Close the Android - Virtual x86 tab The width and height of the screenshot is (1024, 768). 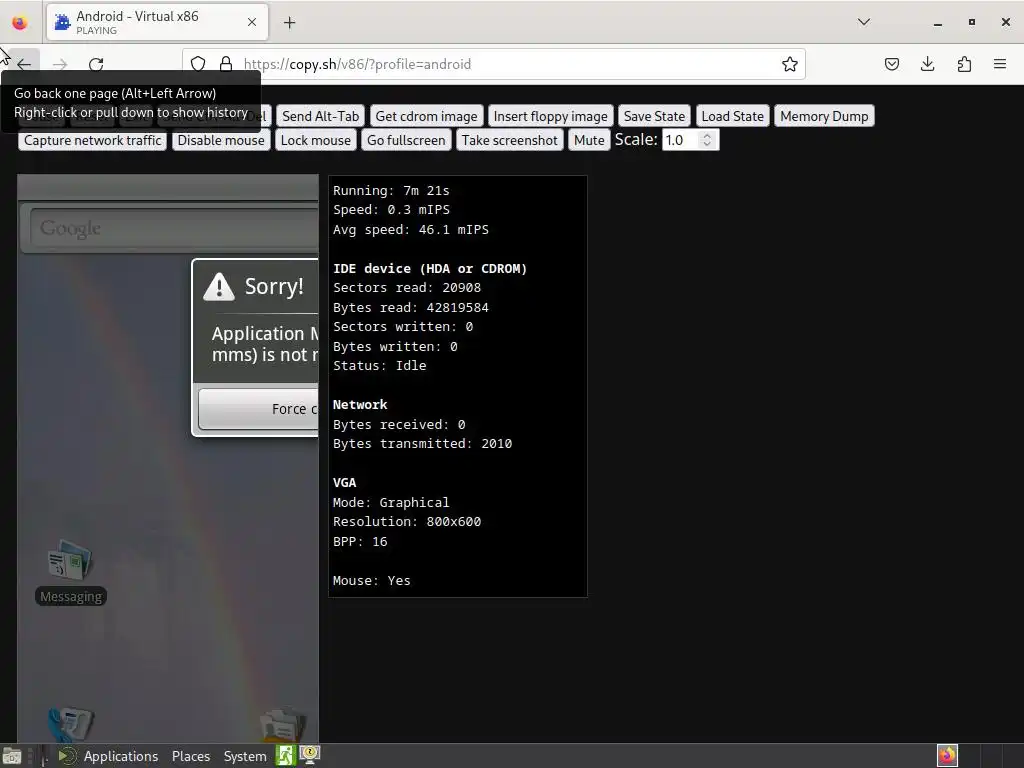252,22
